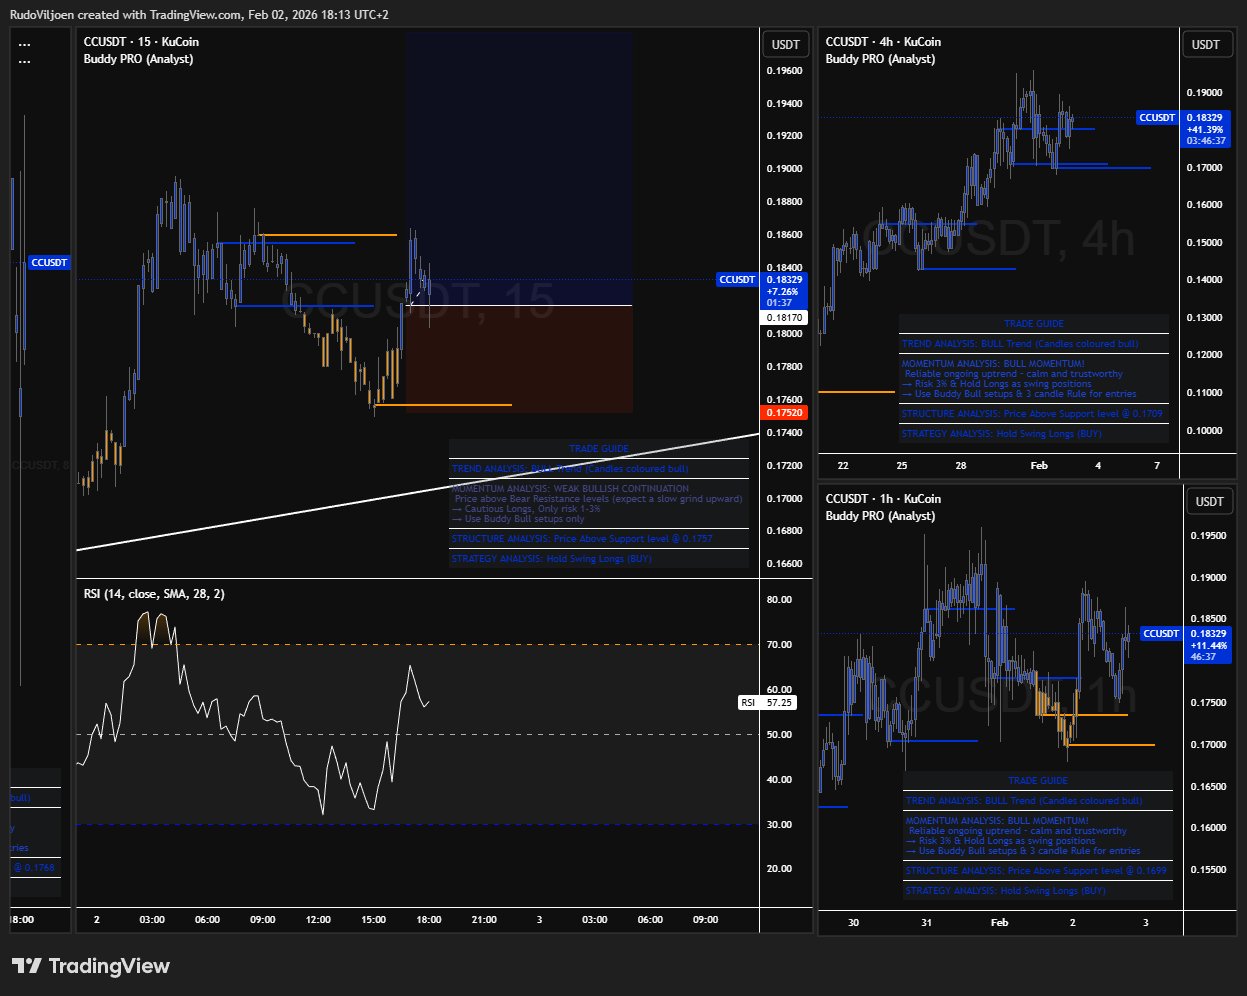This screenshot has height=996, width=1247.
Task: Open the USDT currency selector on 4h chart
Action: pos(1206,44)
